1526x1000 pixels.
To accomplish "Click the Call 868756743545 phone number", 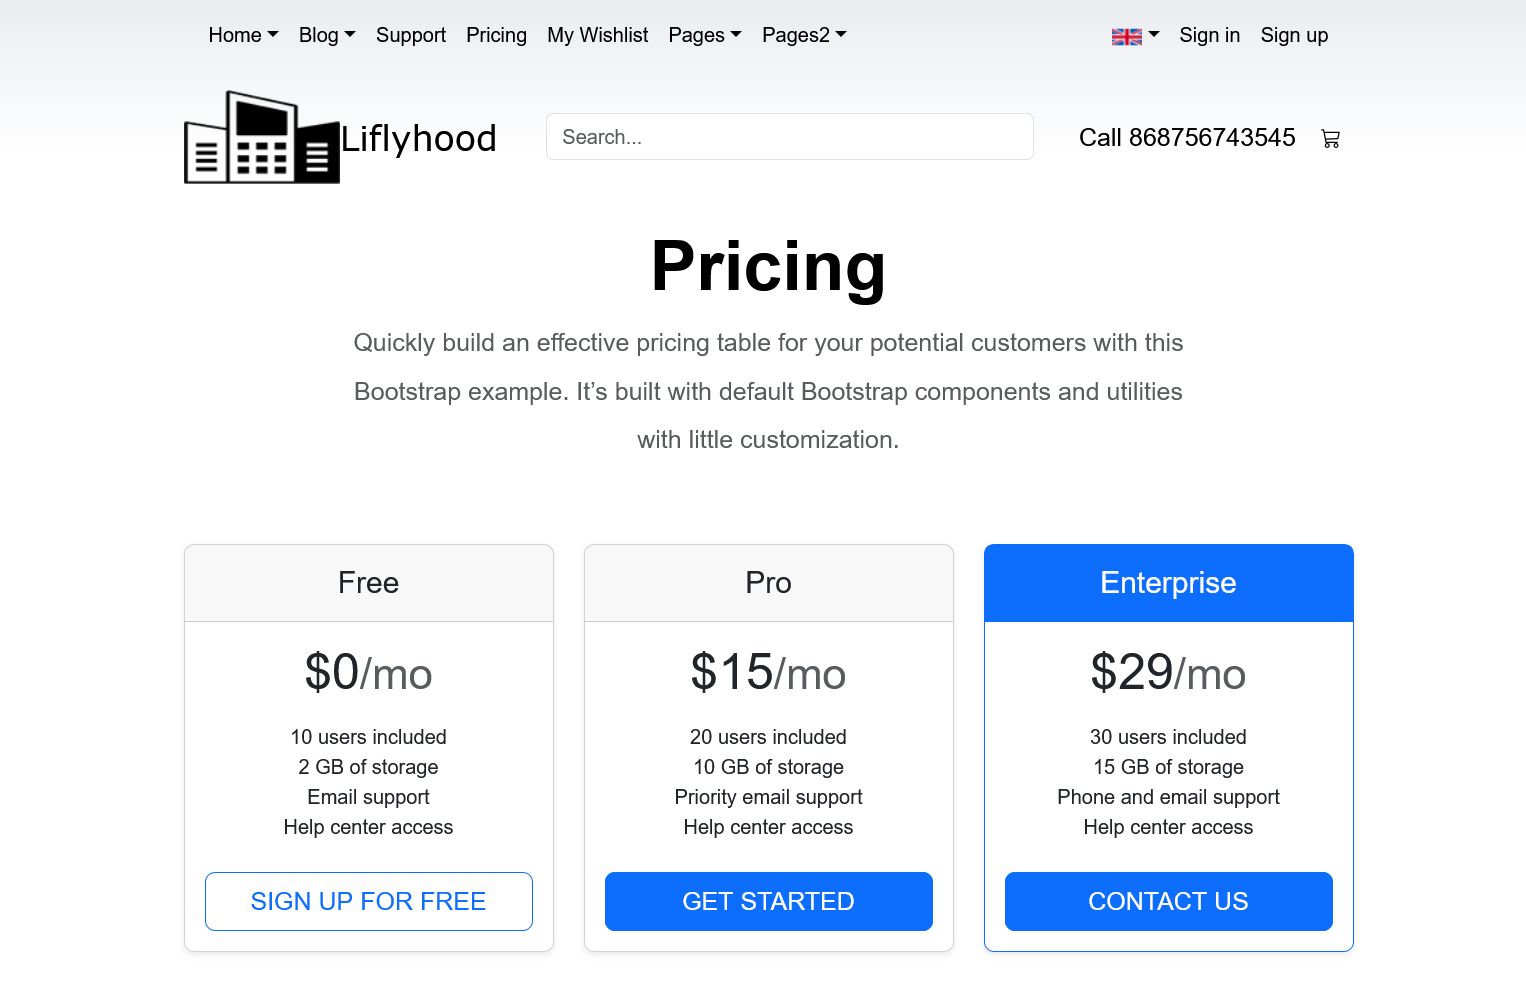I will 1187,137.
